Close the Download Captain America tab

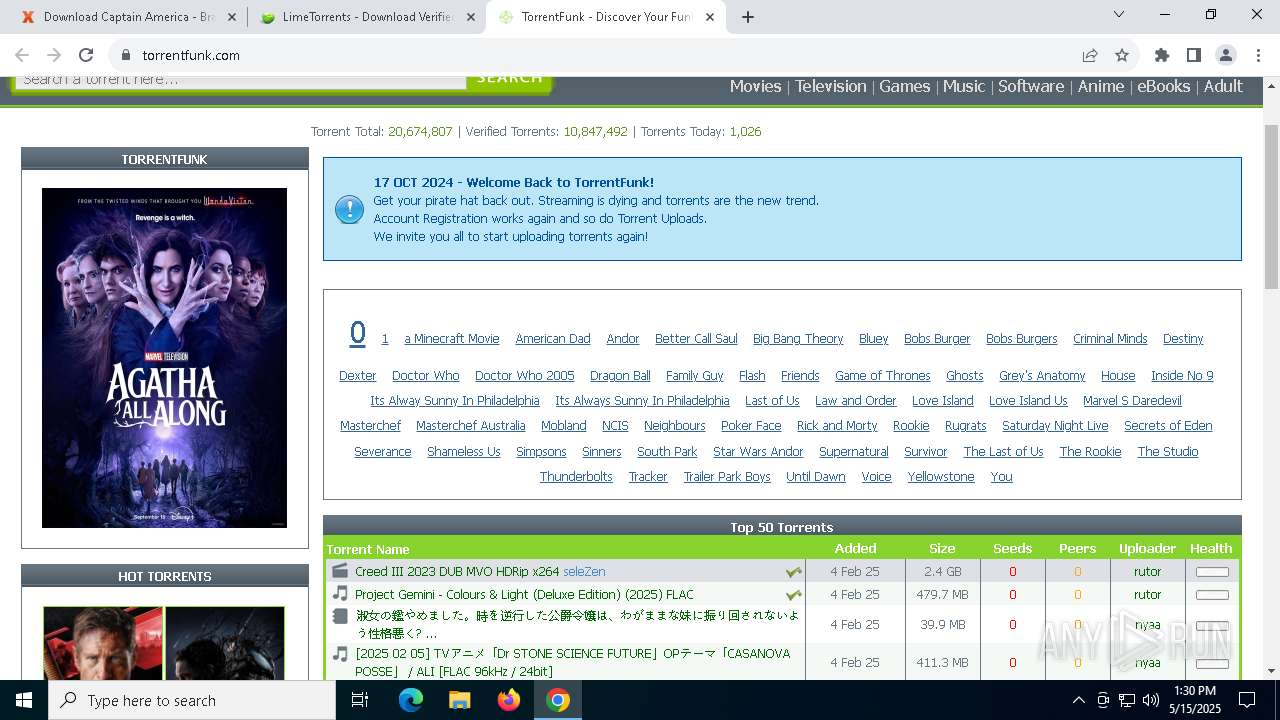(232, 17)
